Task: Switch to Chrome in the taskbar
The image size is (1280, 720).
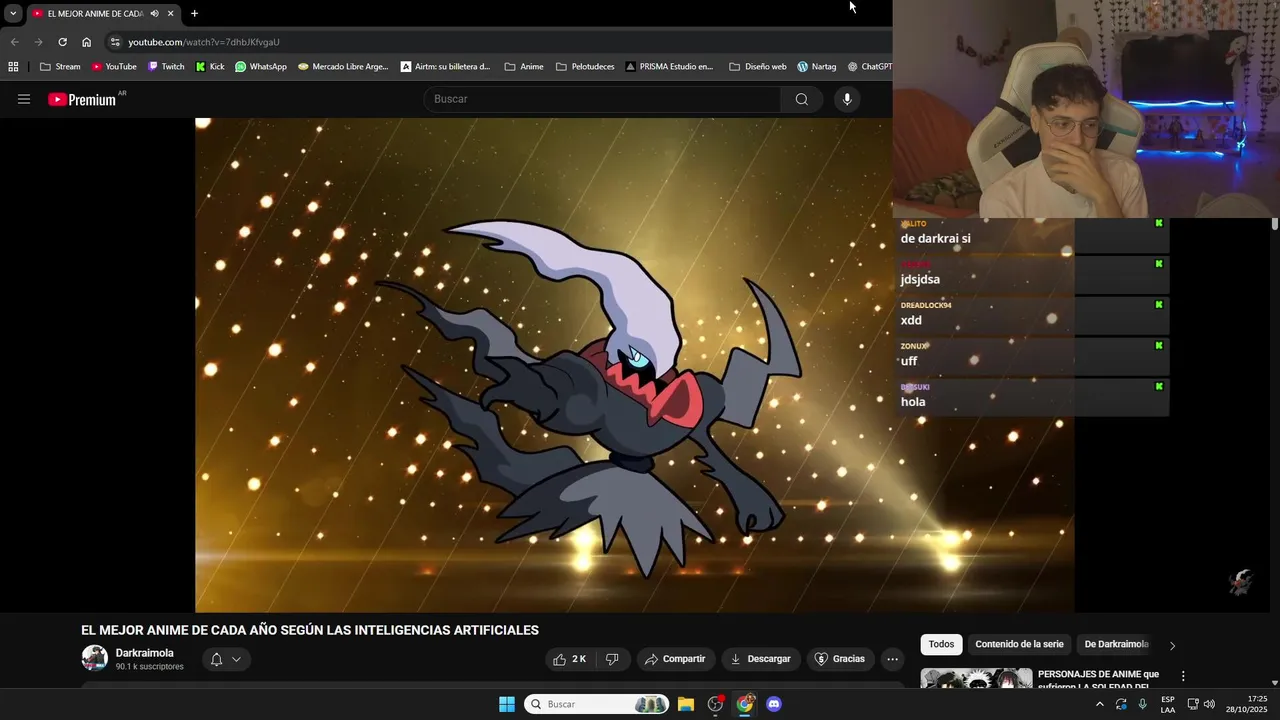Action: click(x=745, y=704)
